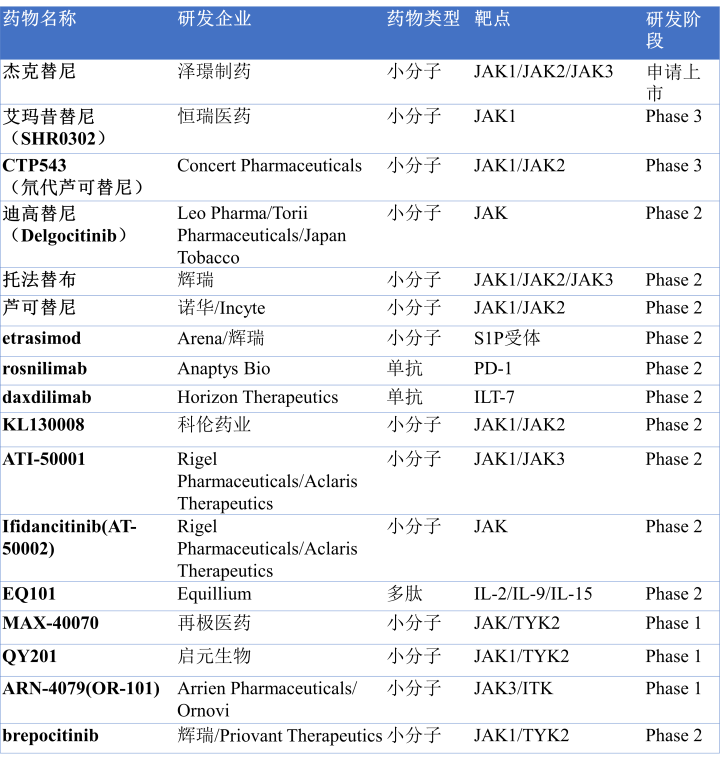Click JAK1/JAK2/JAK3 target in 杰克替尼 row
Image resolution: width=720 pixels, height=757 pixels.
[543, 71]
